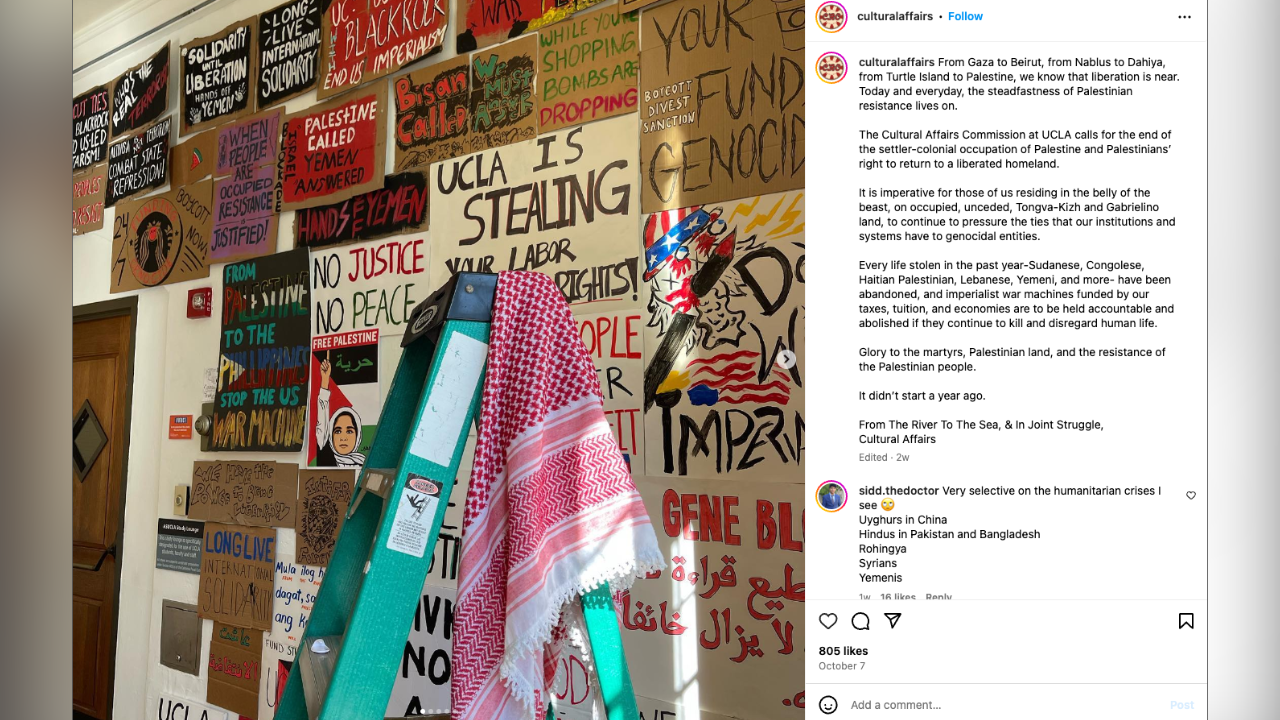Follow the culturalaffairs account
The height and width of the screenshot is (720, 1280).
[965, 16]
